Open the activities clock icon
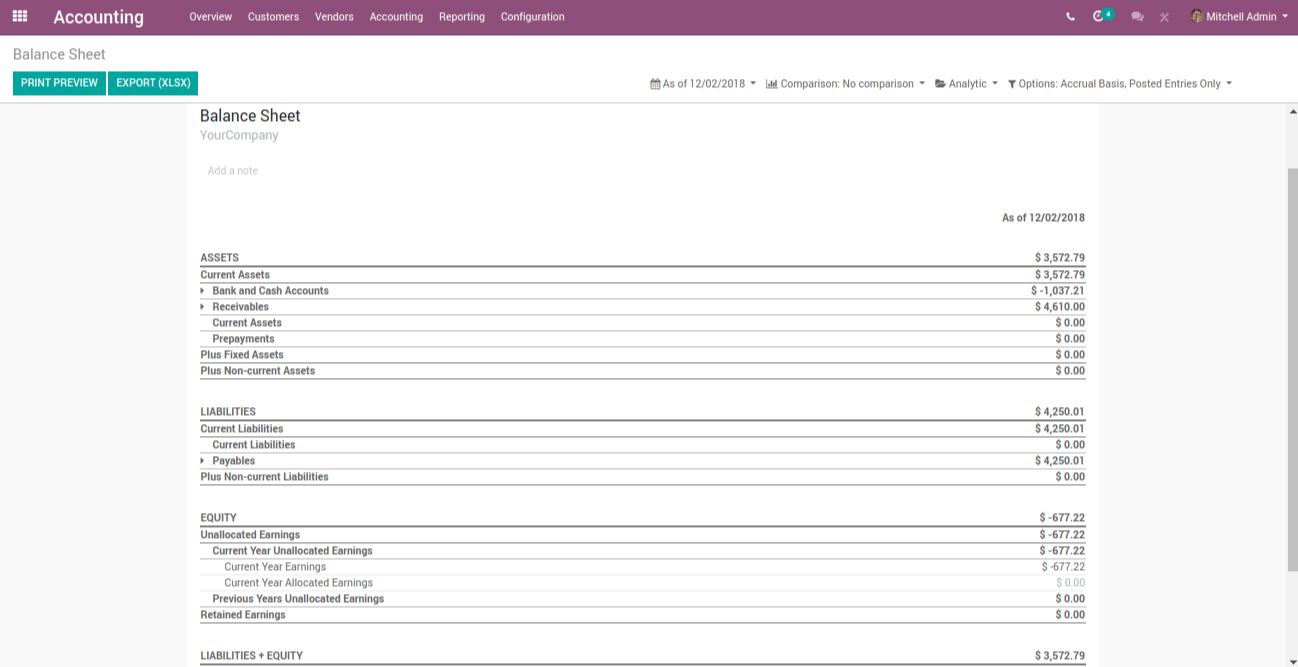Screen dimensions: 1298x667 [x=1103, y=16]
